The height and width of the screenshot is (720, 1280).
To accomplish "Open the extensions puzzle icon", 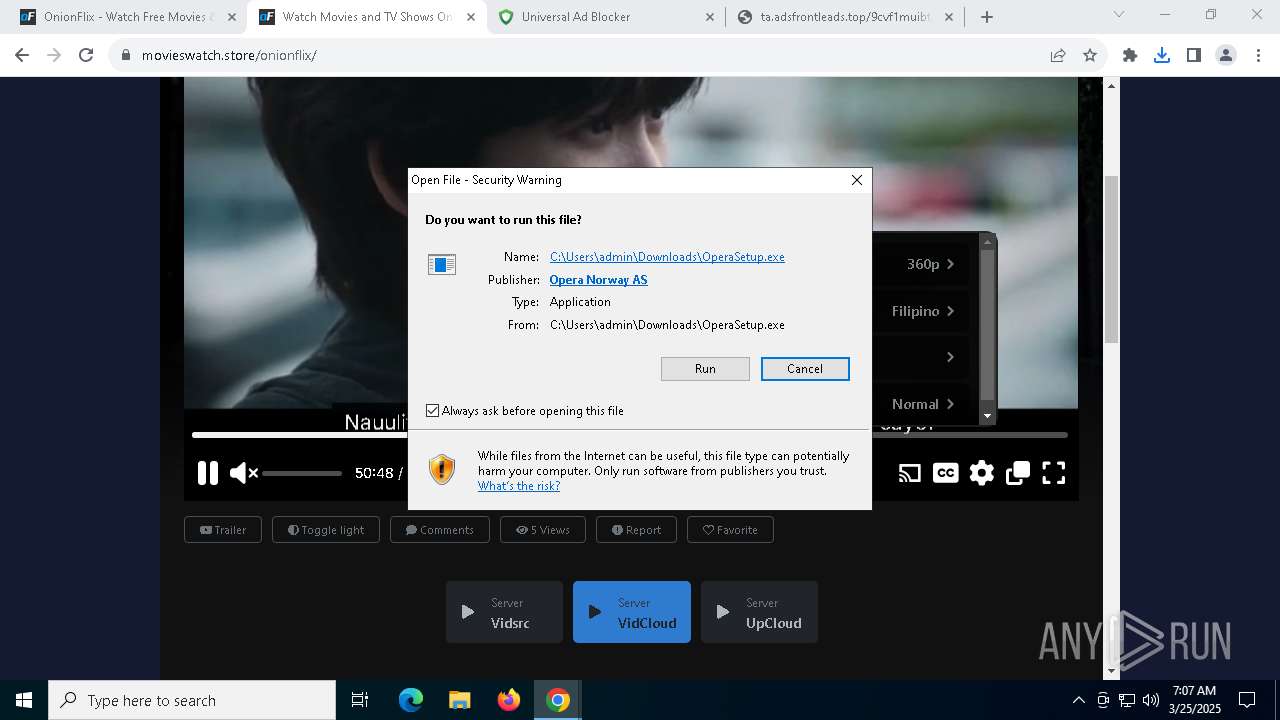I will [1130, 55].
